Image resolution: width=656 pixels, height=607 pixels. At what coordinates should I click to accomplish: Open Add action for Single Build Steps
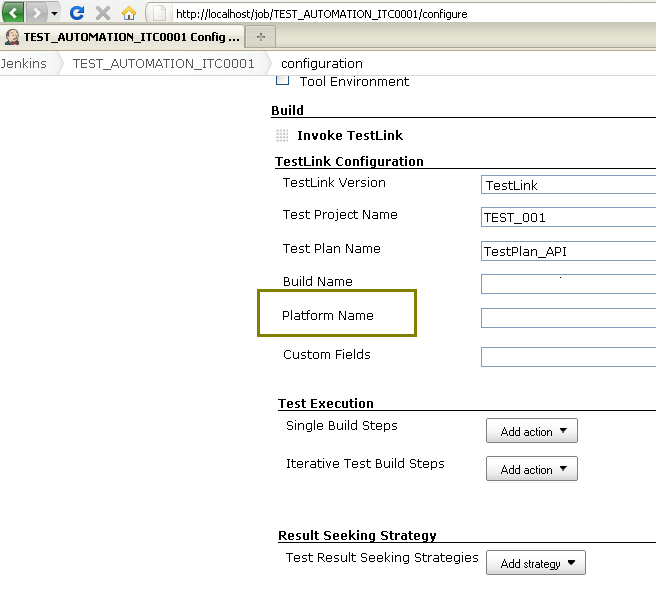tap(531, 431)
